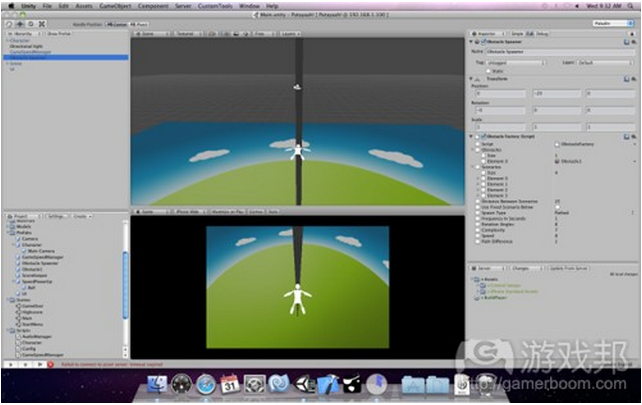Image resolution: width=642 pixels, height=405 pixels.
Task: Select the Highscore scene asset
Action: [32, 312]
